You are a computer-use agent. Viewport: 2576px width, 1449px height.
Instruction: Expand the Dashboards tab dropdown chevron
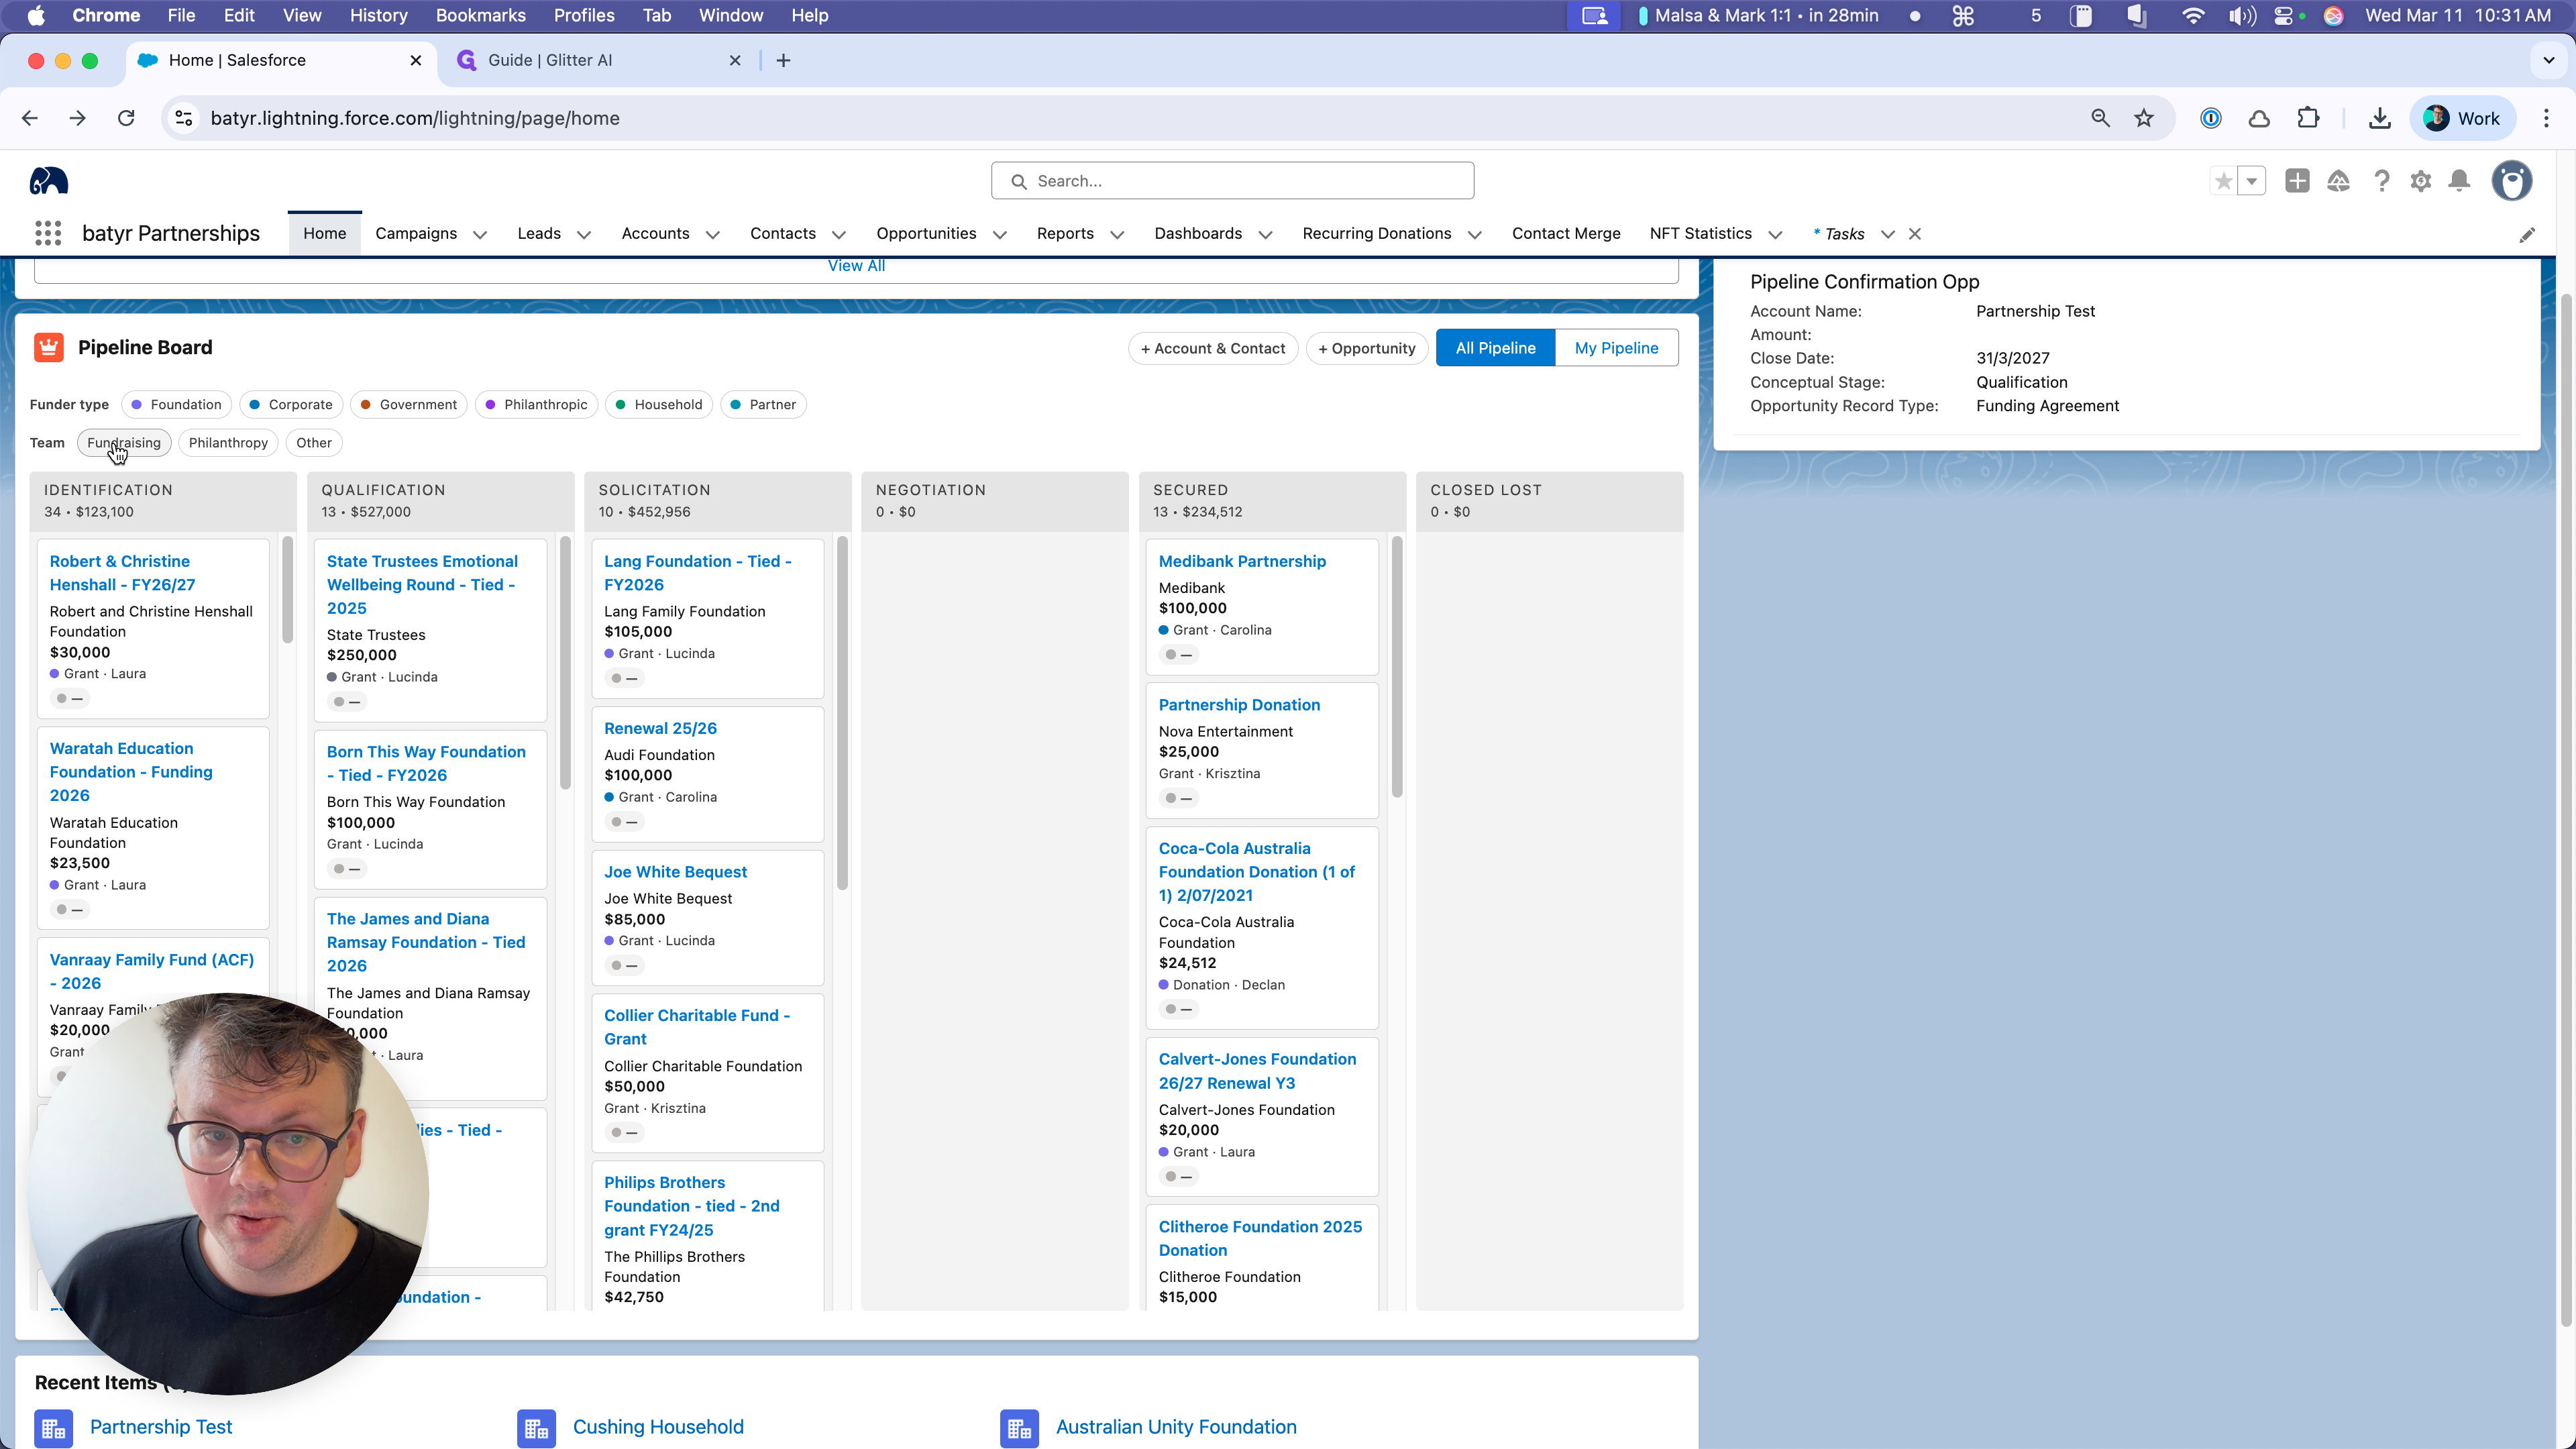coord(1265,235)
